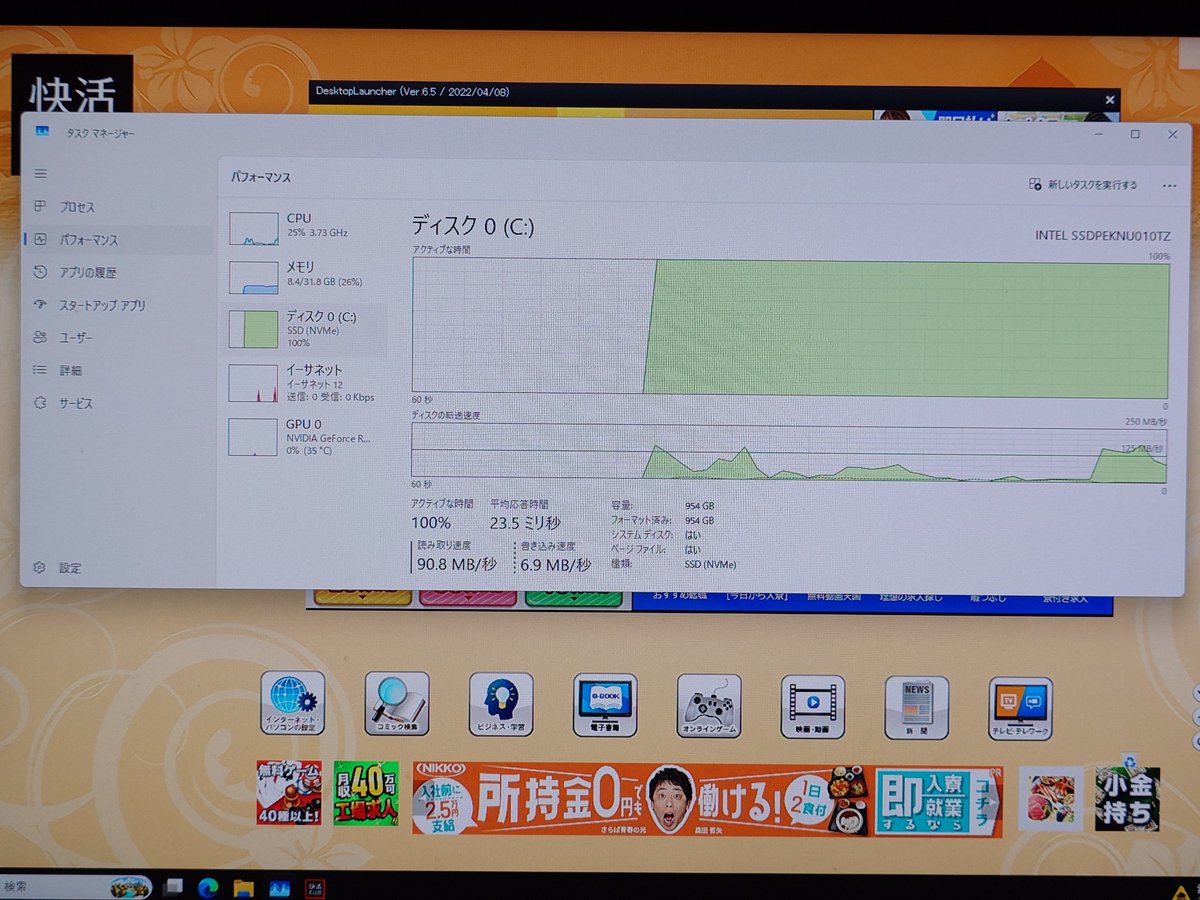Select the イーサネット performance item
The width and height of the screenshot is (1200, 900).
[303, 383]
